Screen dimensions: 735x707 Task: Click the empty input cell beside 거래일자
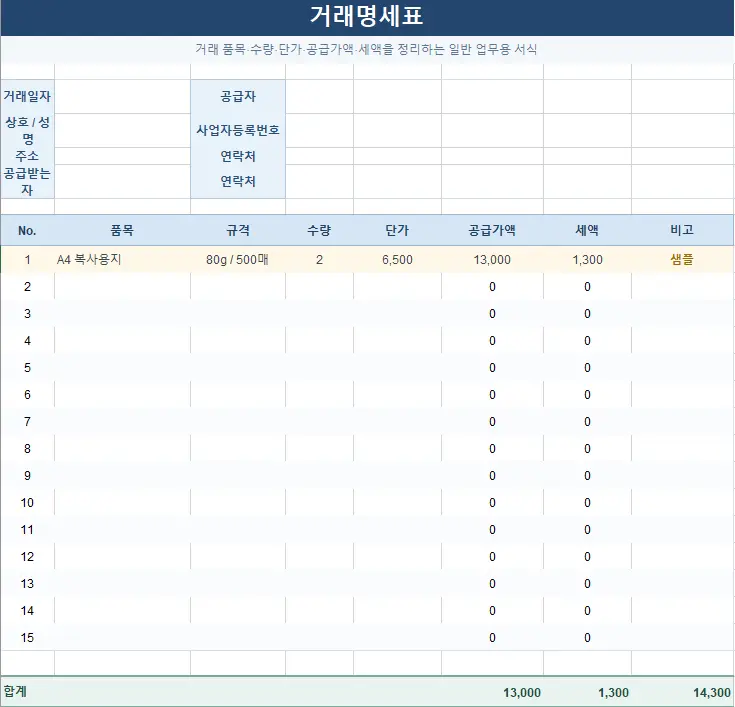coord(122,96)
